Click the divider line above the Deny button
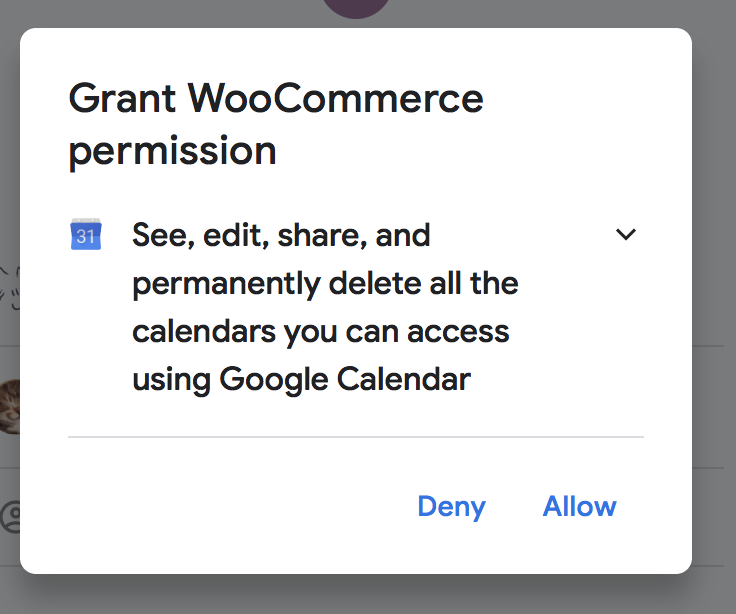The width and height of the screenshot is (736, 614). [355, 437]
